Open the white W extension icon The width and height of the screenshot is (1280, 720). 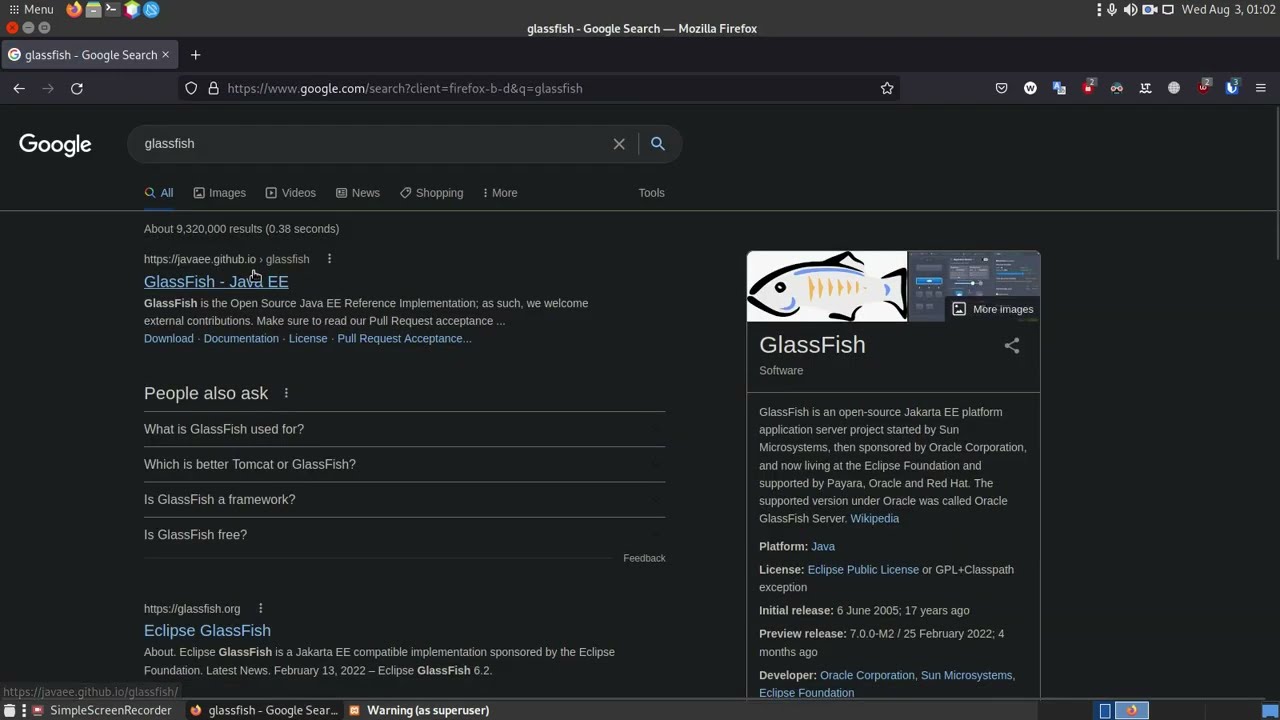click(1030, 88)
